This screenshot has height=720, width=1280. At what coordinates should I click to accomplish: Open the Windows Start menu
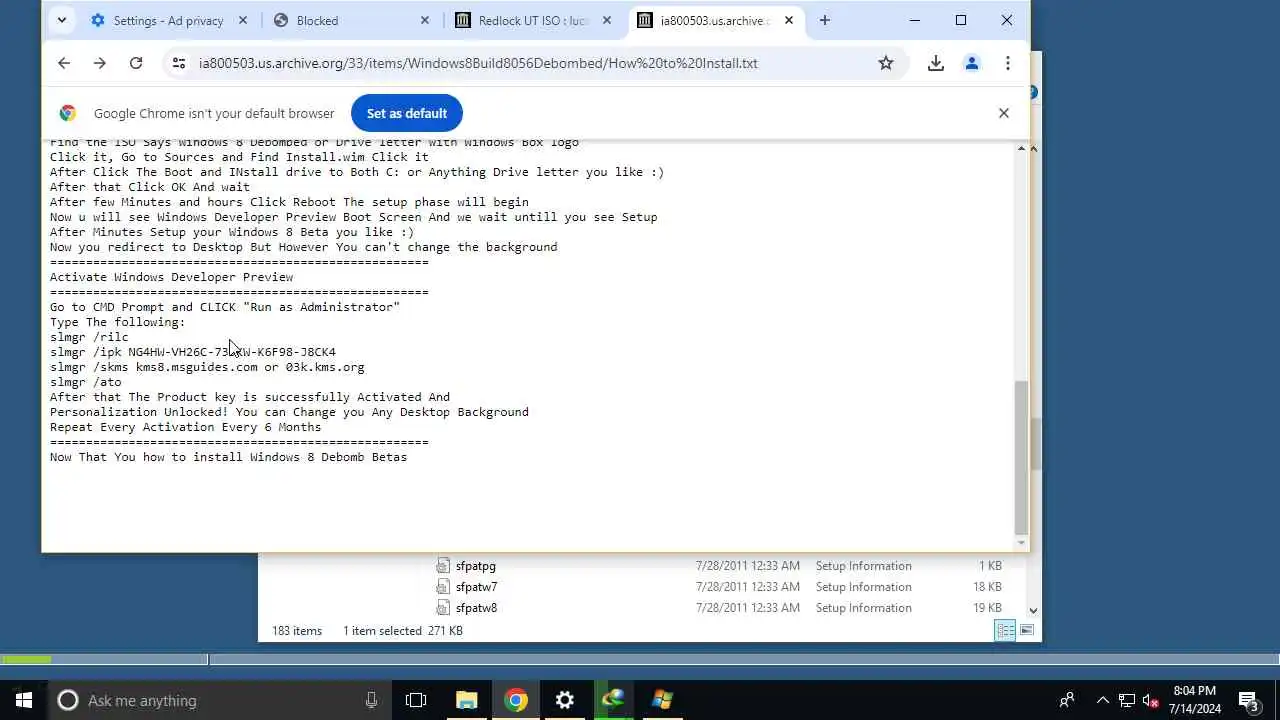point(24,700)
